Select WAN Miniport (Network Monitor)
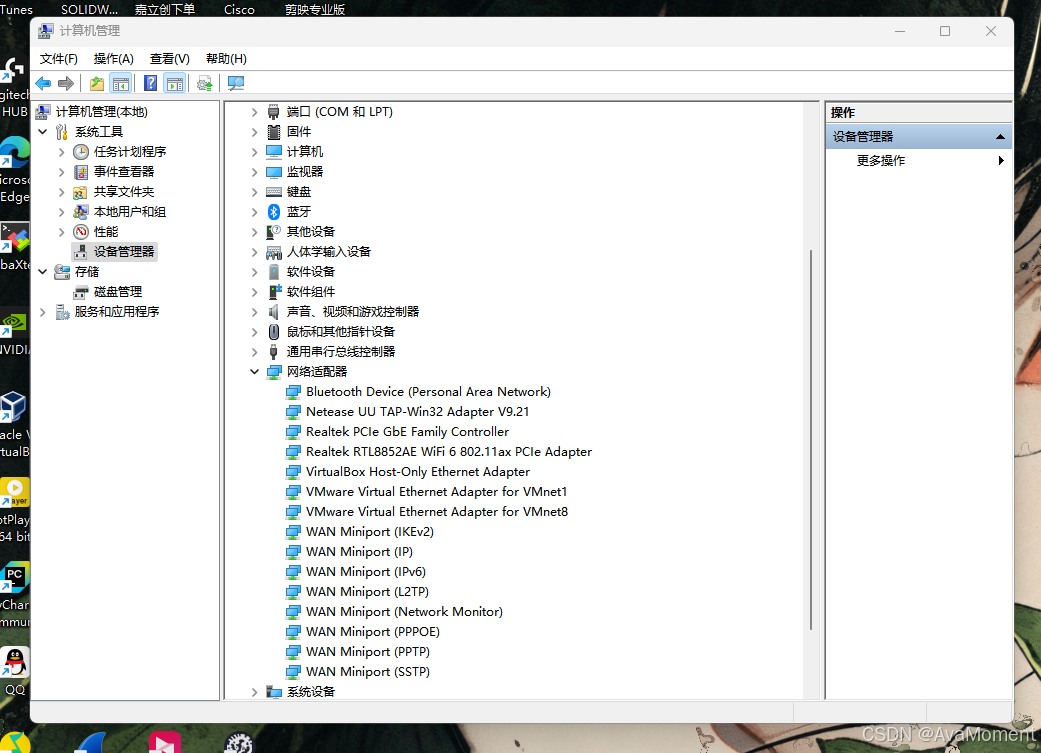 pyautogui.click(x=404, y=612)
